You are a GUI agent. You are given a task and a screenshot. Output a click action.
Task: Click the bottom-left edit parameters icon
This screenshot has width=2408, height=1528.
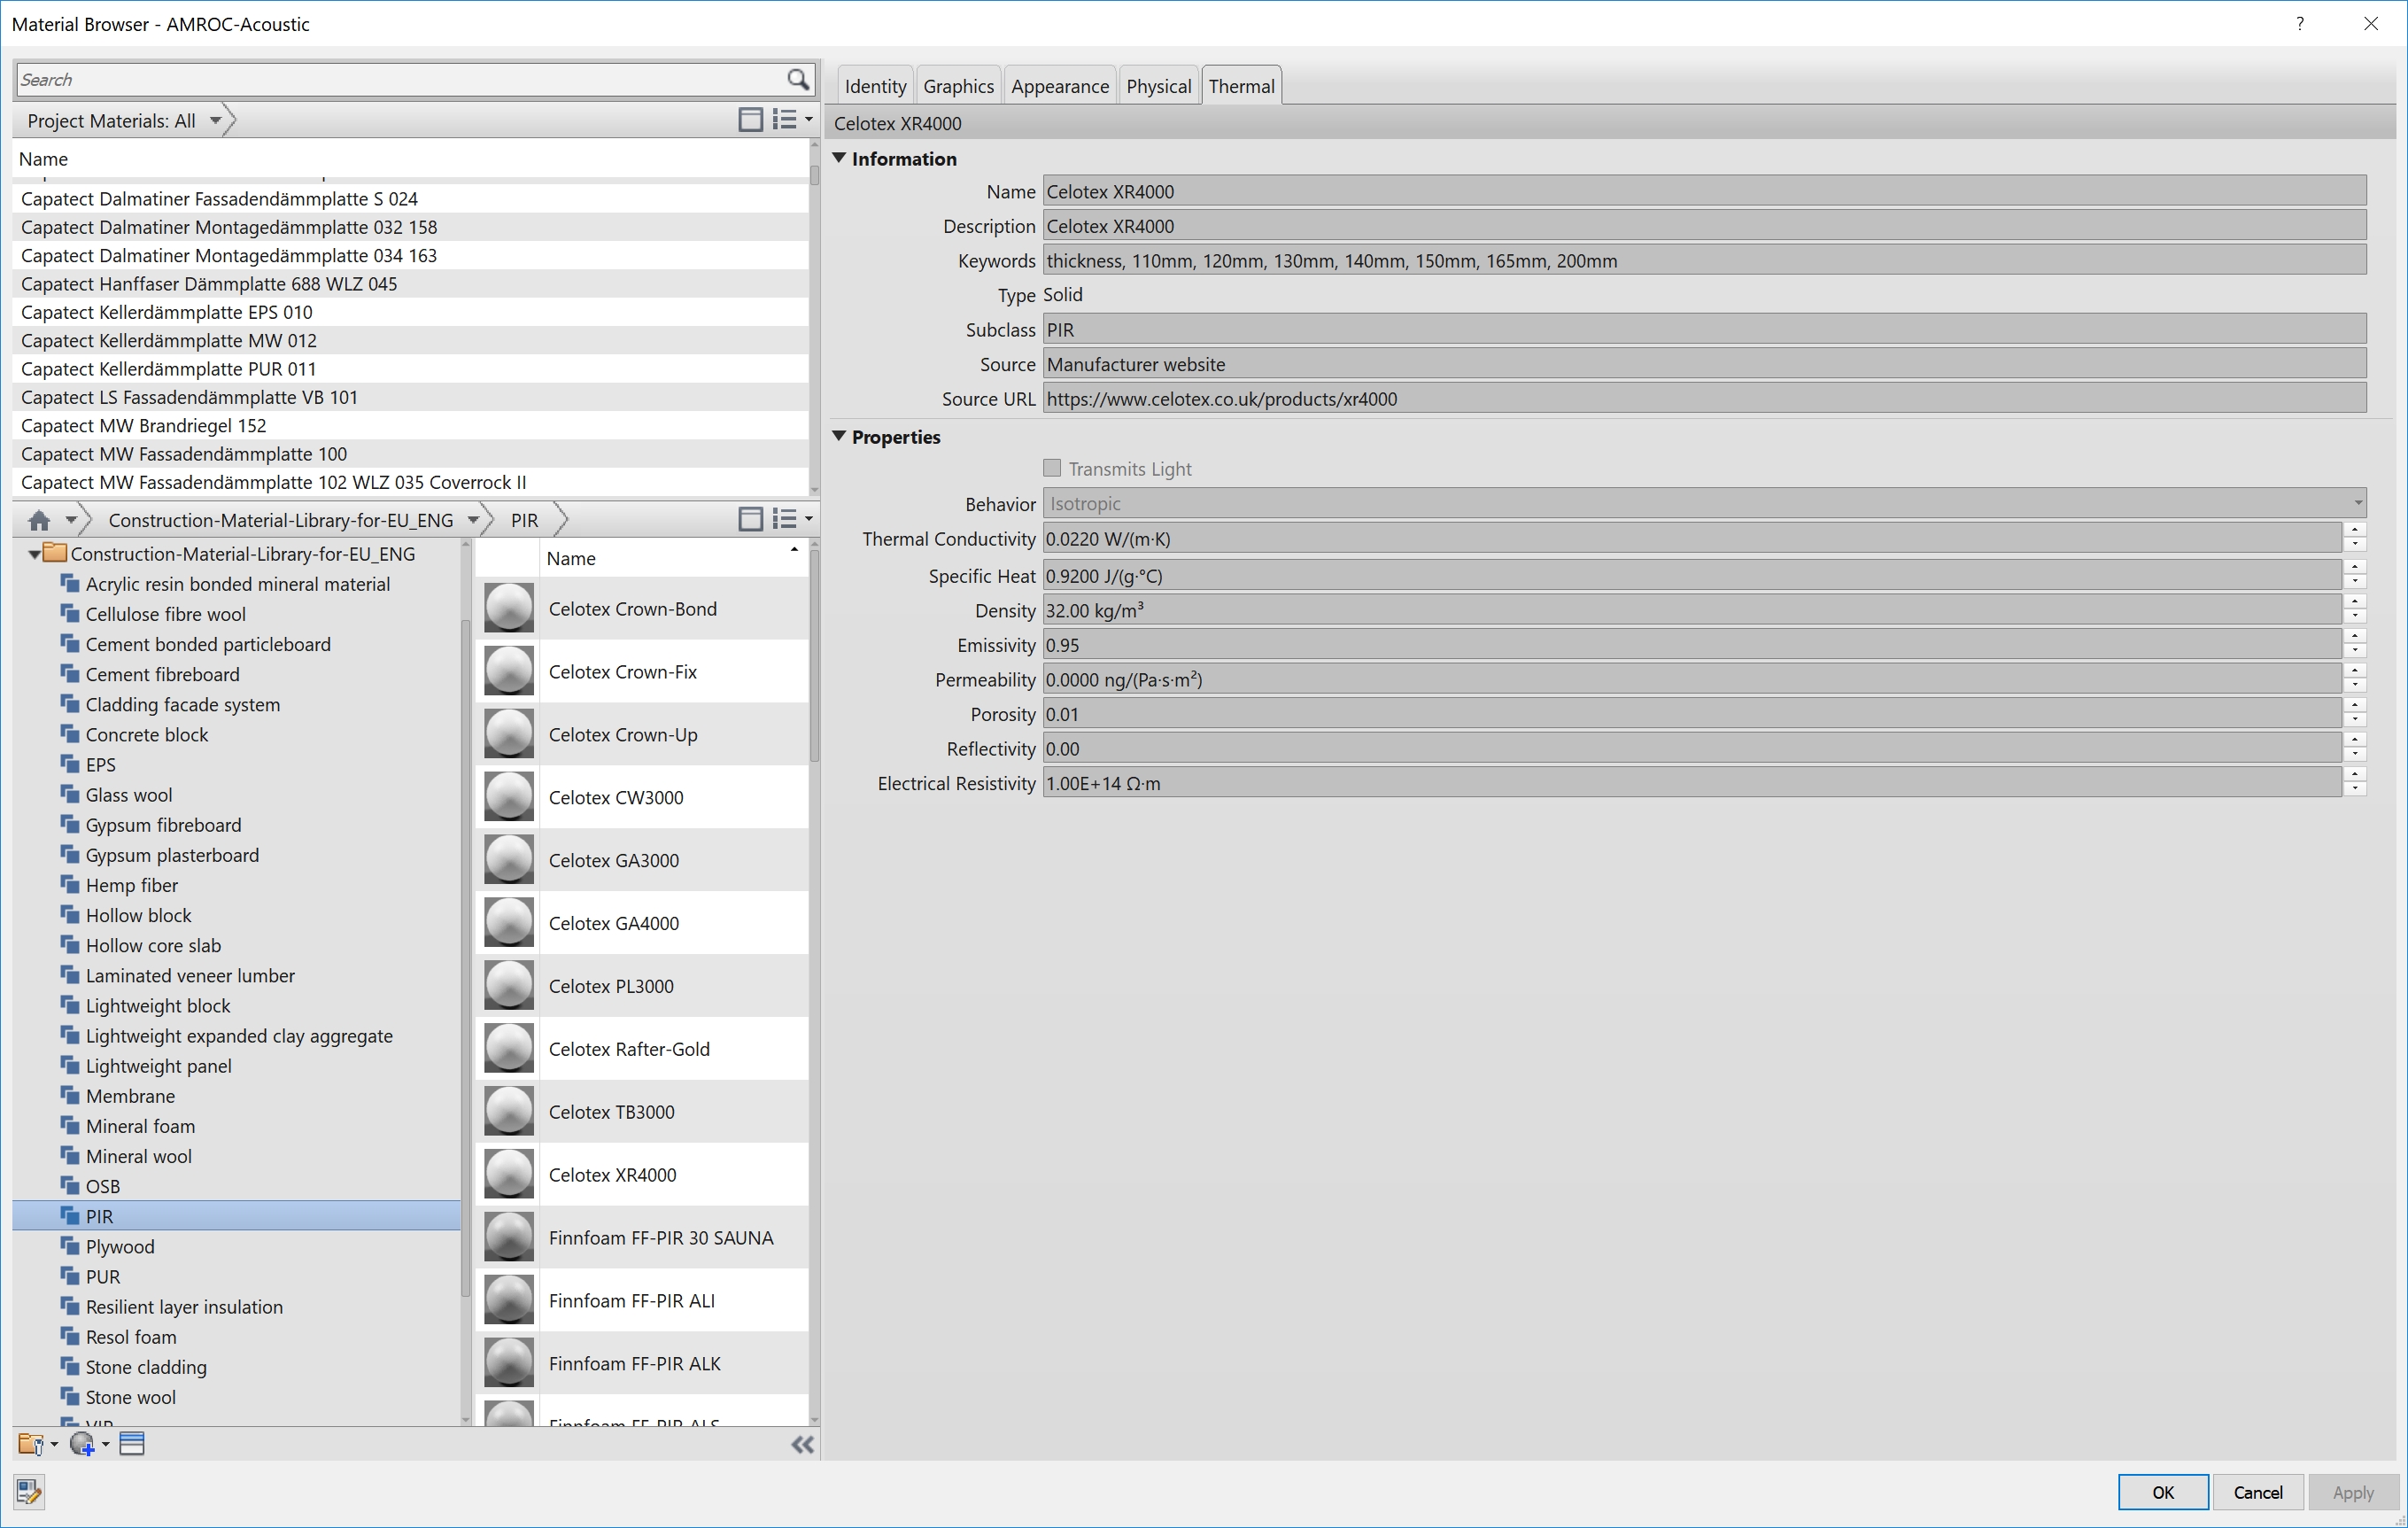pos(29,1491)
